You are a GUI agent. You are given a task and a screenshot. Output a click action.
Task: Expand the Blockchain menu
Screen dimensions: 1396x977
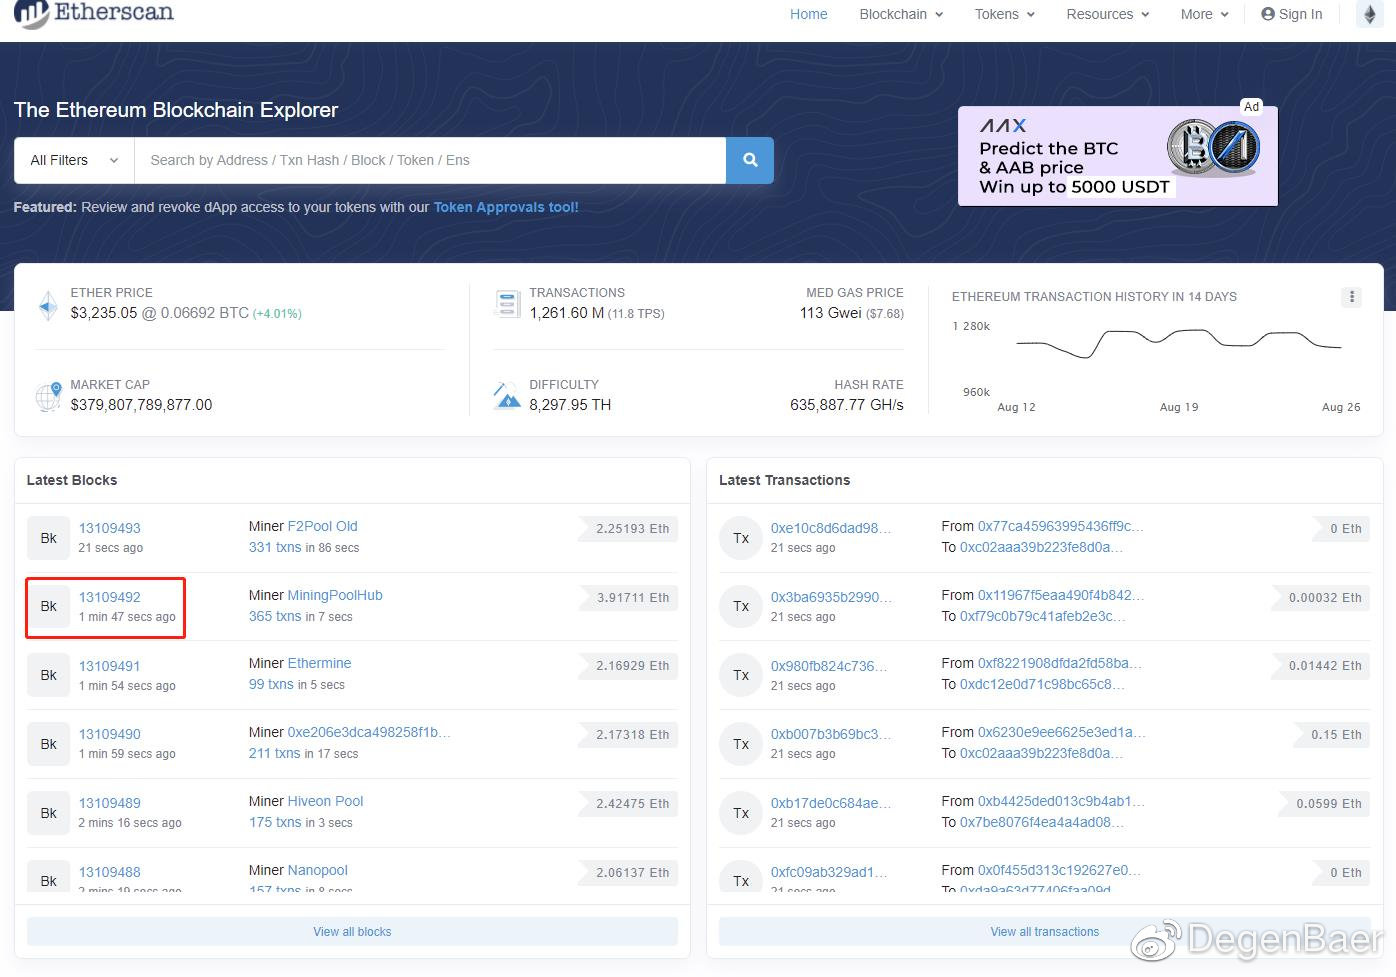pyautogui.click(x=901, y=14)
